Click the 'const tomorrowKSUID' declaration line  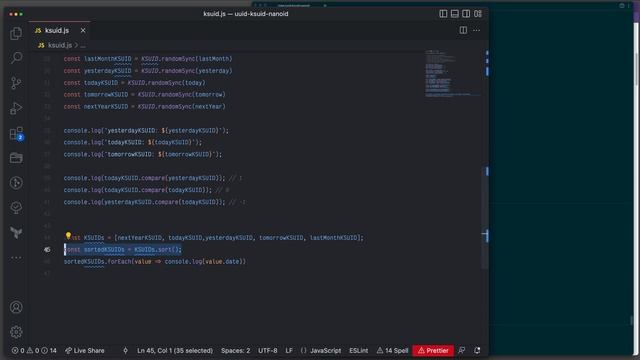(x=144, y=95)
